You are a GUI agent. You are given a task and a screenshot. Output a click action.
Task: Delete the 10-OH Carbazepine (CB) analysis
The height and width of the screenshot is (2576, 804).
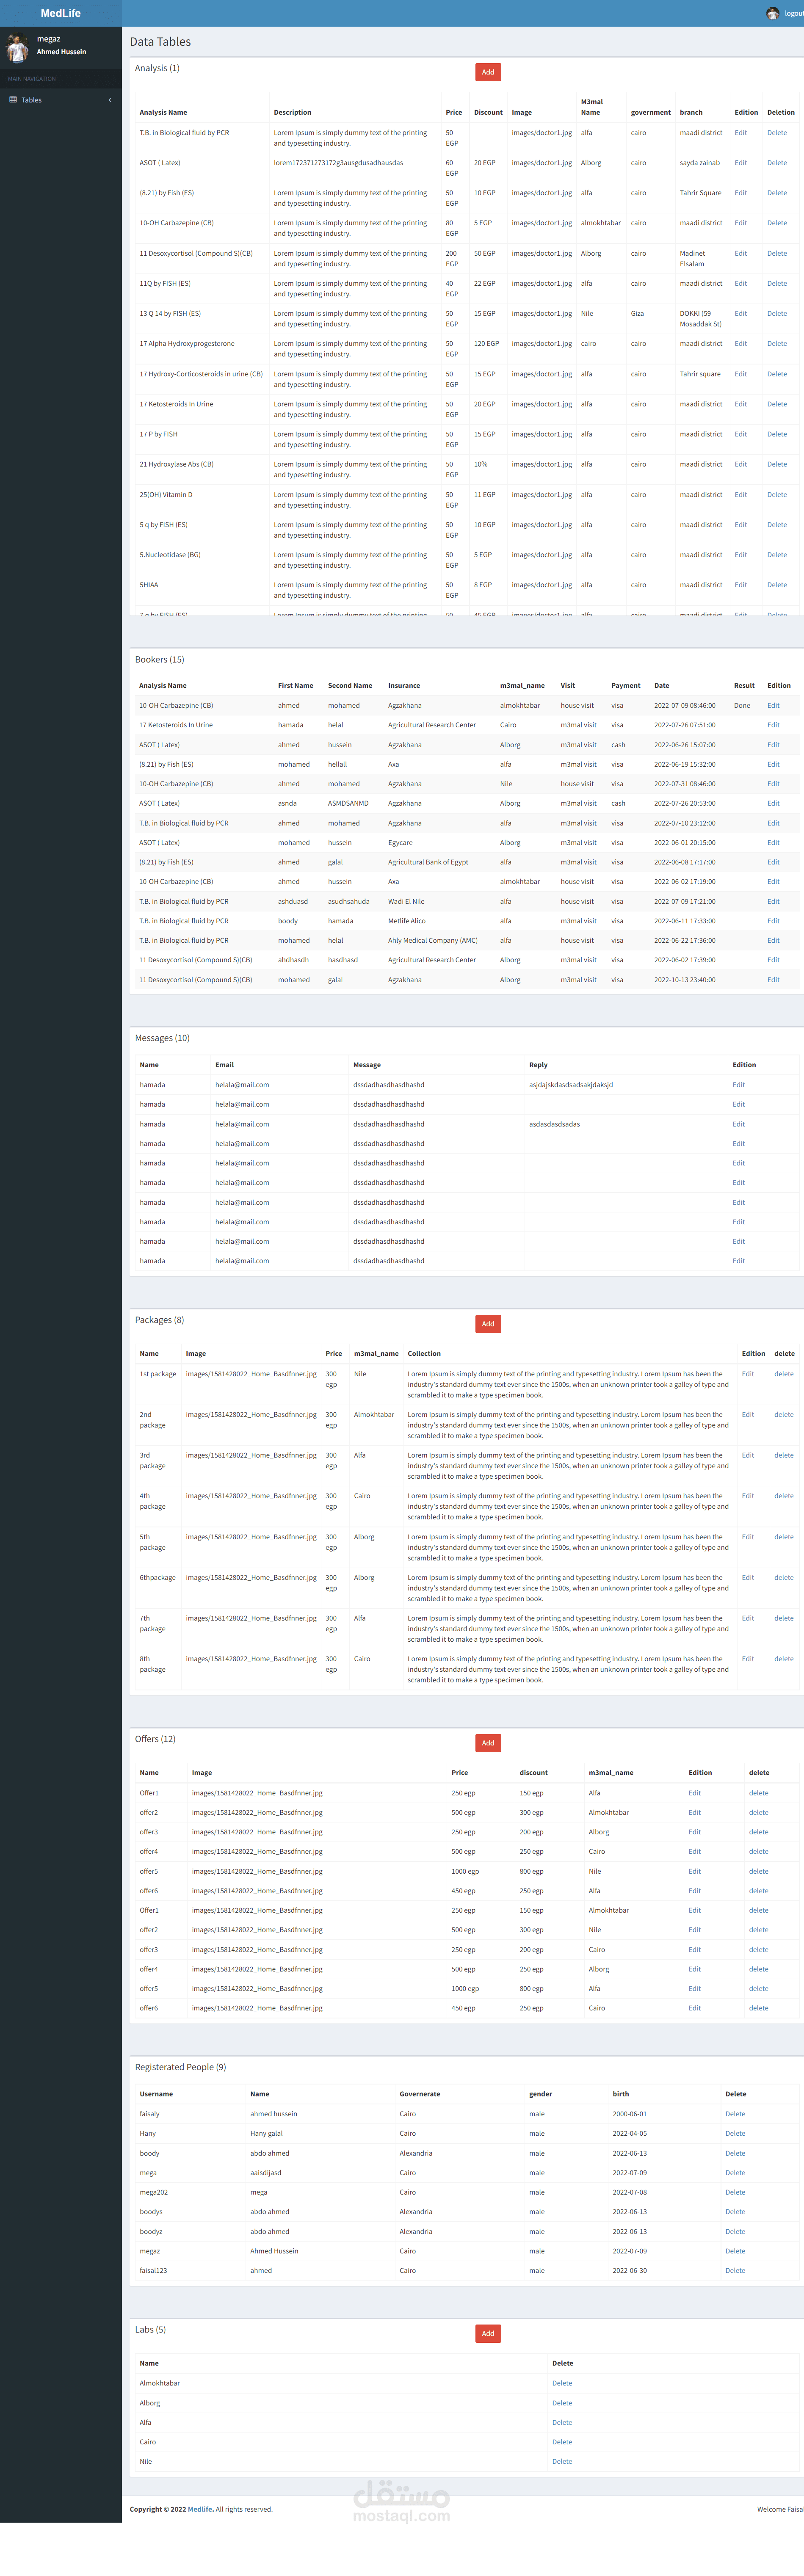777,223
